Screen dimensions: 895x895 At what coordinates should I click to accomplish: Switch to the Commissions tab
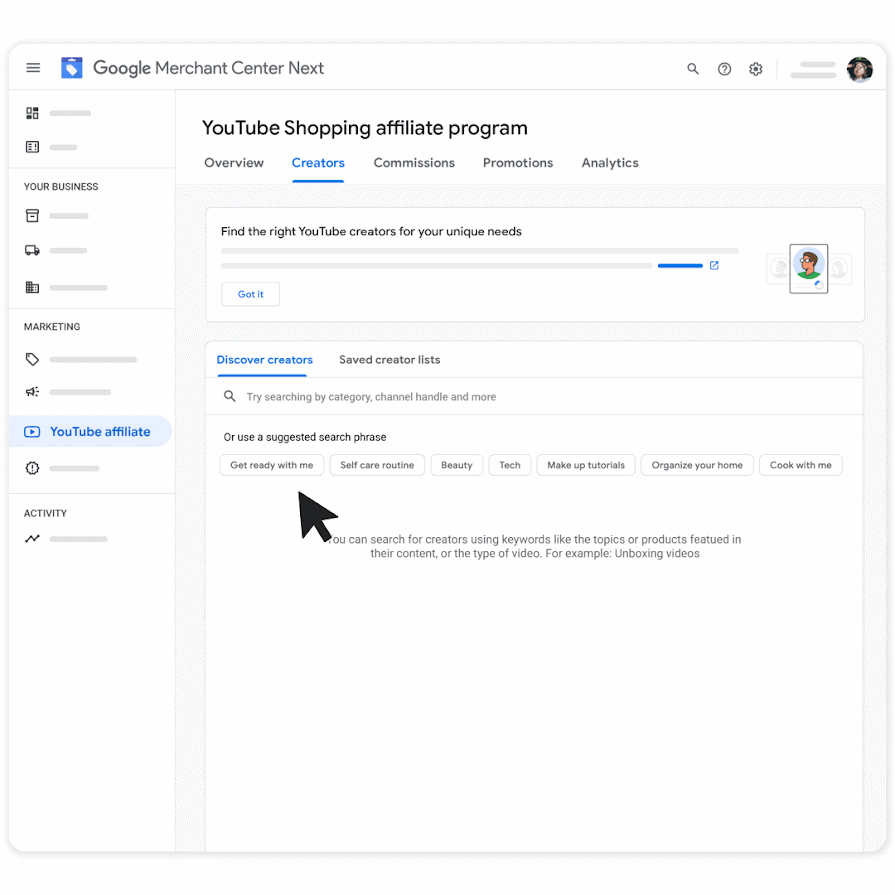[x=414, y=163]
